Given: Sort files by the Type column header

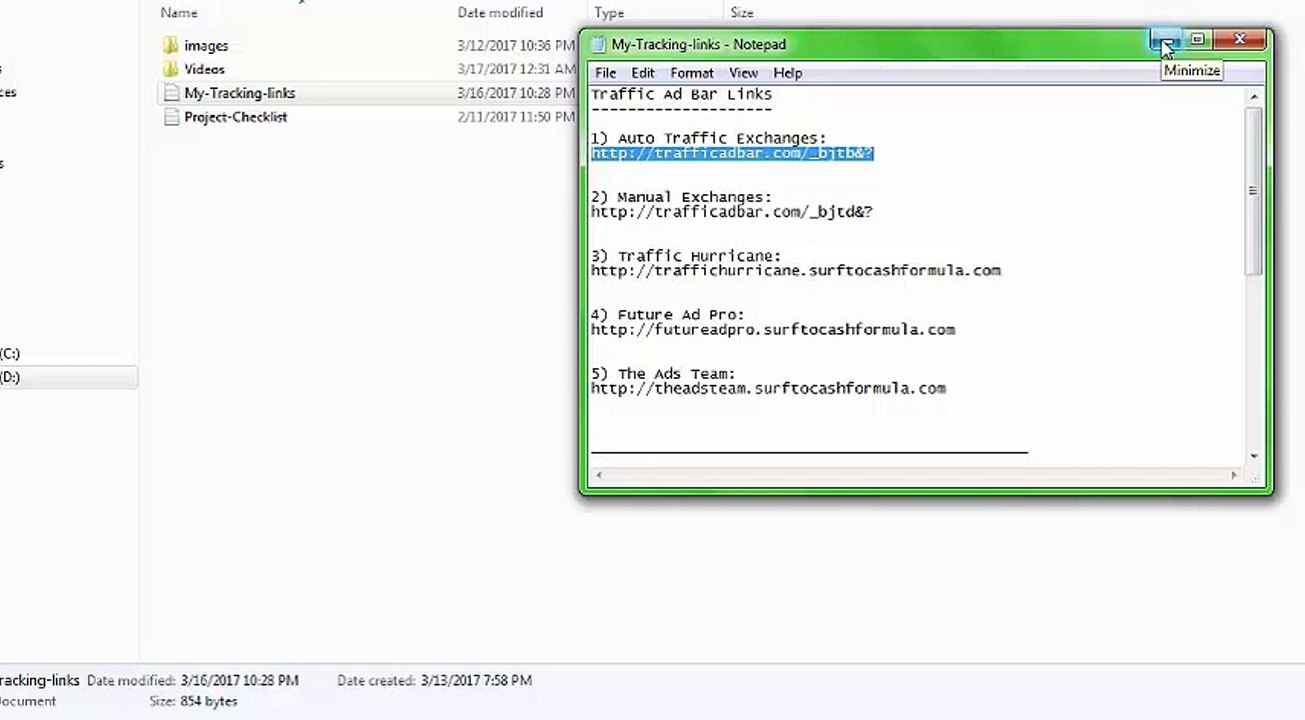Looking at the screenshot, I should coord(609,13).
